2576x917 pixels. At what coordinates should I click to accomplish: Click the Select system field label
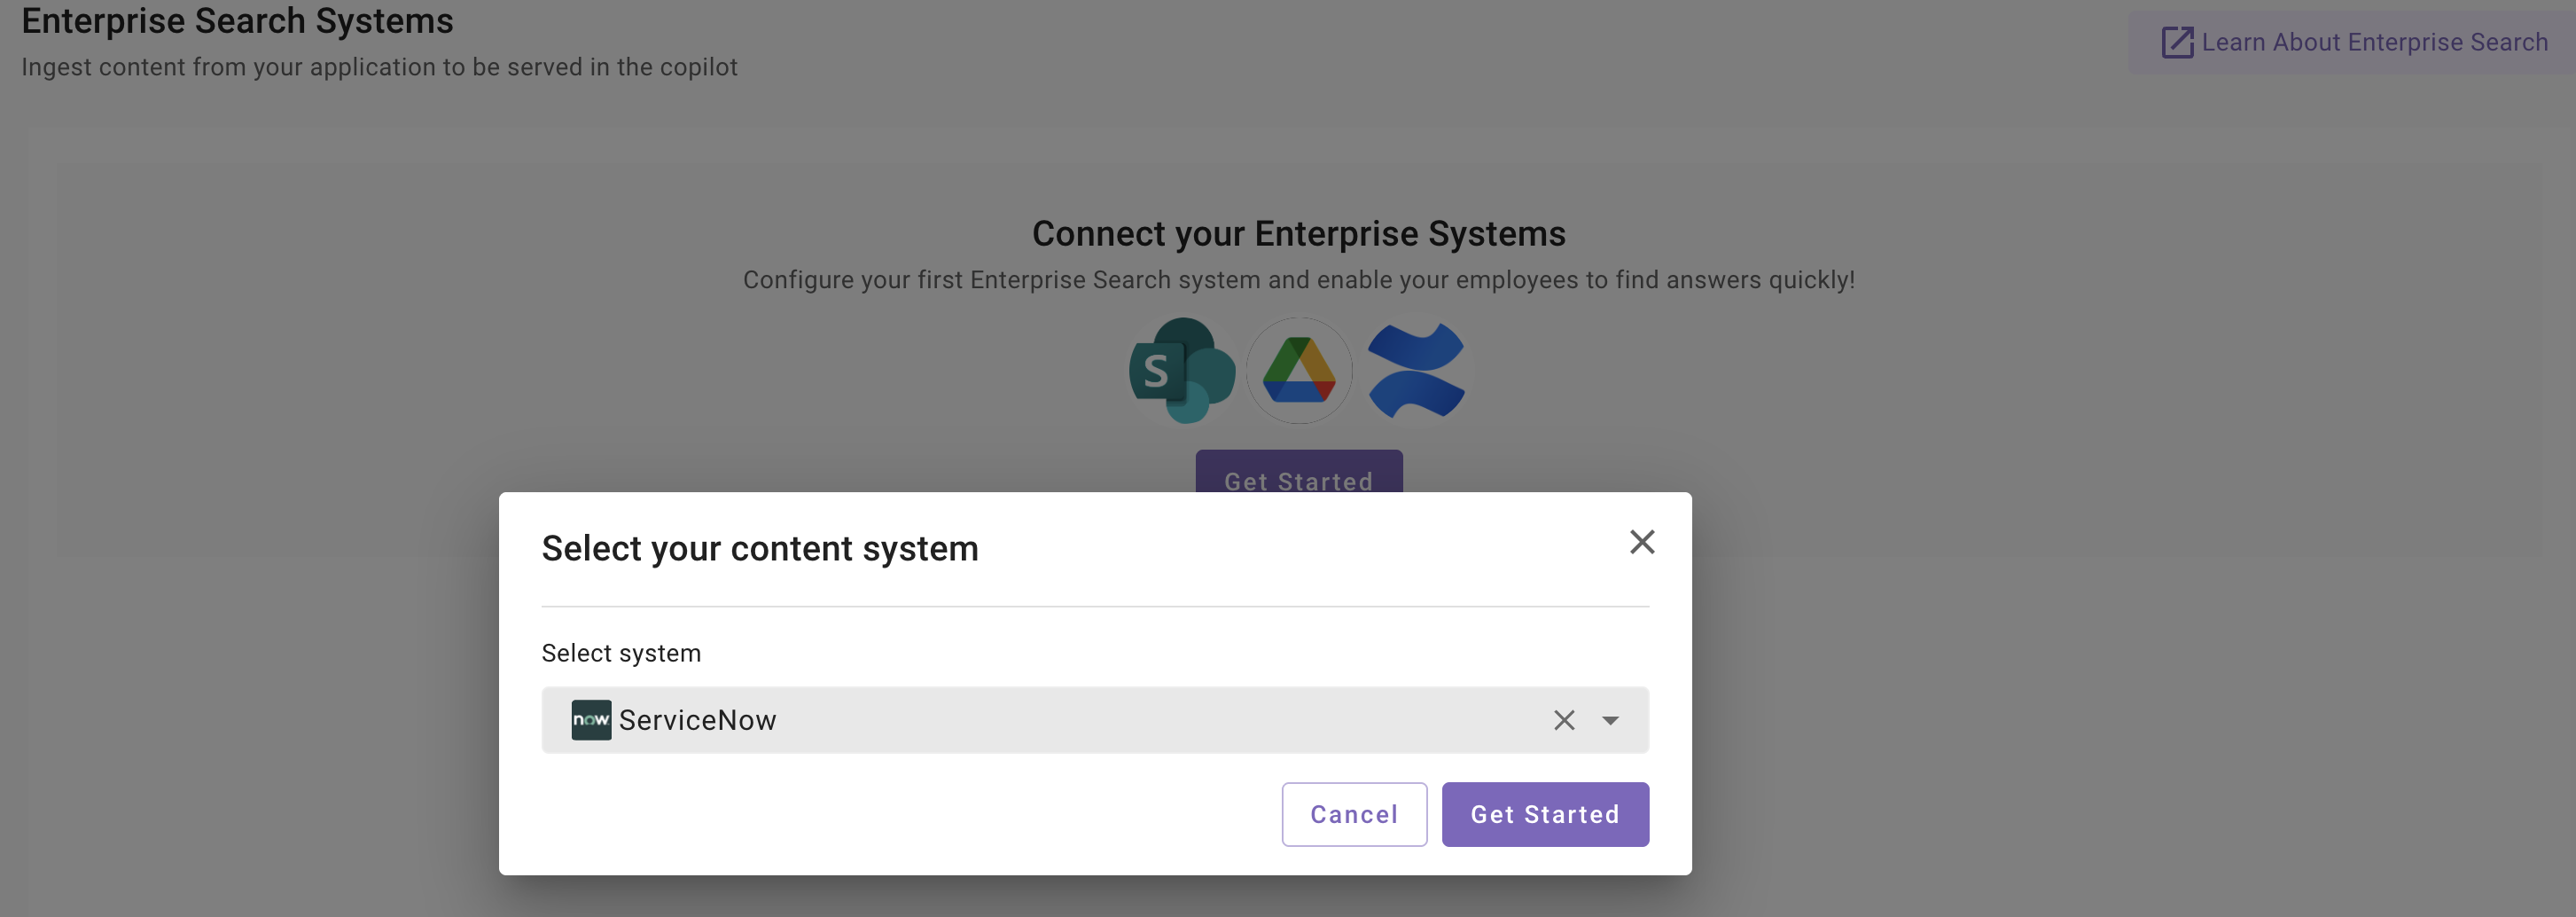pos(621,653)
